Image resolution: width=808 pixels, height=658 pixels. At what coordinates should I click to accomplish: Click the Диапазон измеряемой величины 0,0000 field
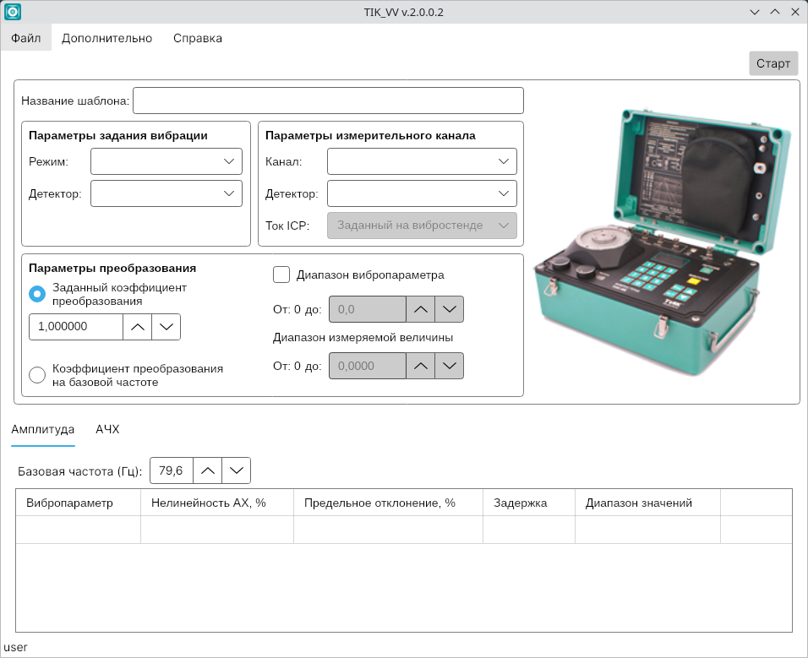pos(367,366)
